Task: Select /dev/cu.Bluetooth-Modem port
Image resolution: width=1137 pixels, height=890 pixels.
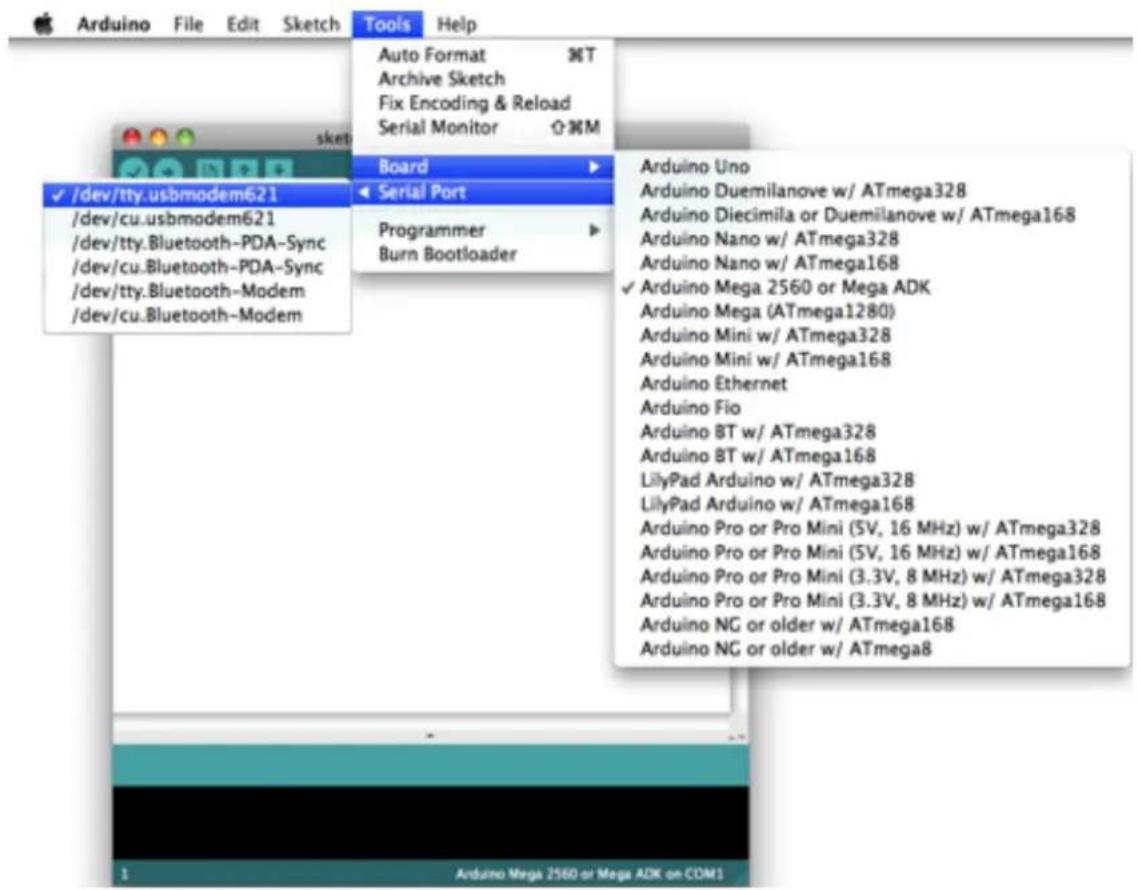Action: click(x=197, y=315)
